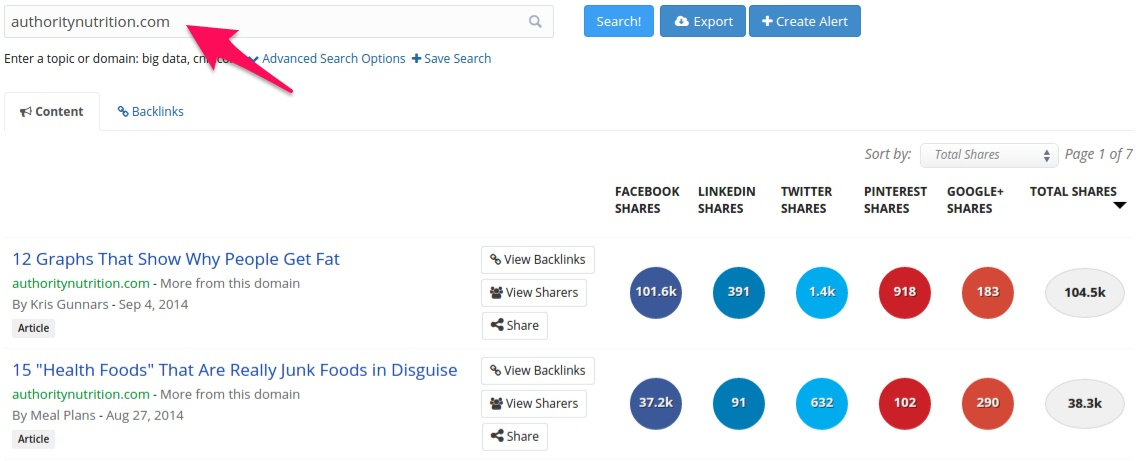Click the 91 LinkedIn shares circle
Image resolution: width=1136 pixels, height=461 pixels.
pyautogui.click(x=738, y=404)
